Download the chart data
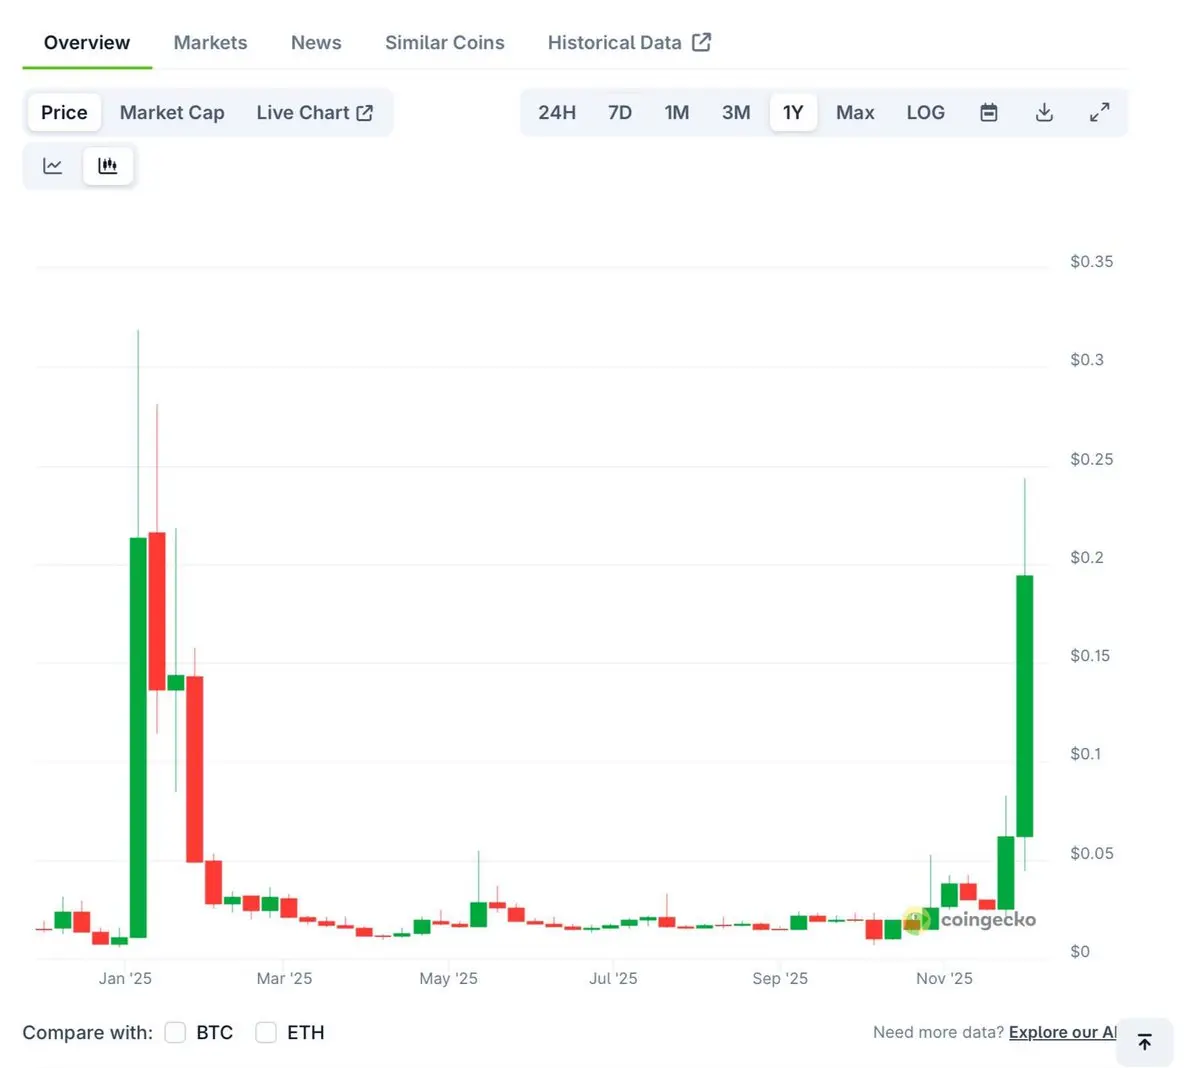Viewport: 1200px width, 1068px height. point(1044,112)
